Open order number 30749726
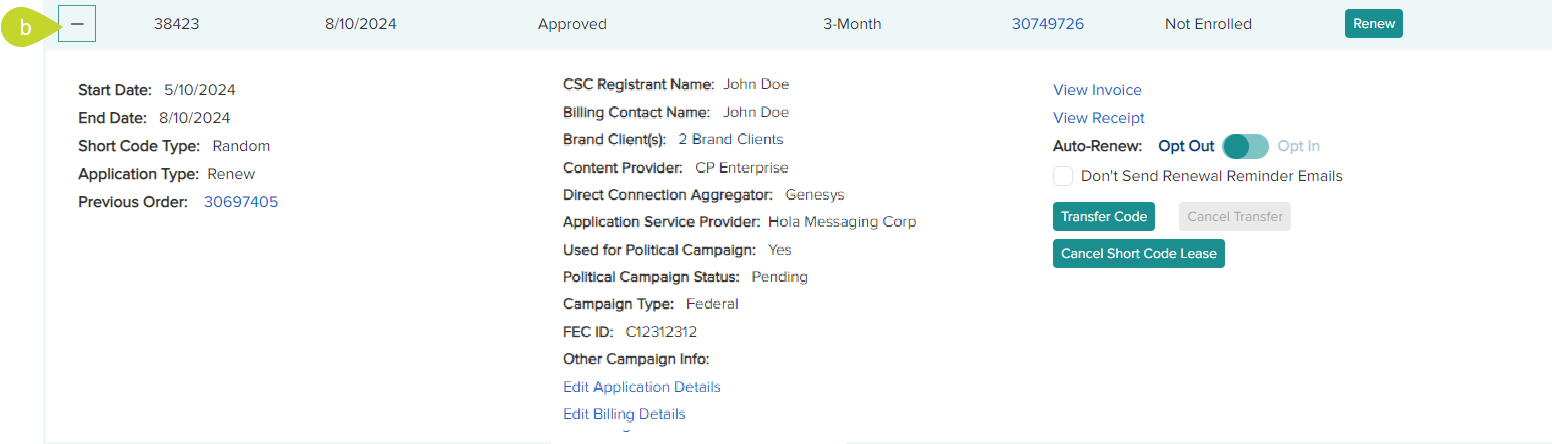This screenshot has height=444, width=1552. click(1047, 23)
